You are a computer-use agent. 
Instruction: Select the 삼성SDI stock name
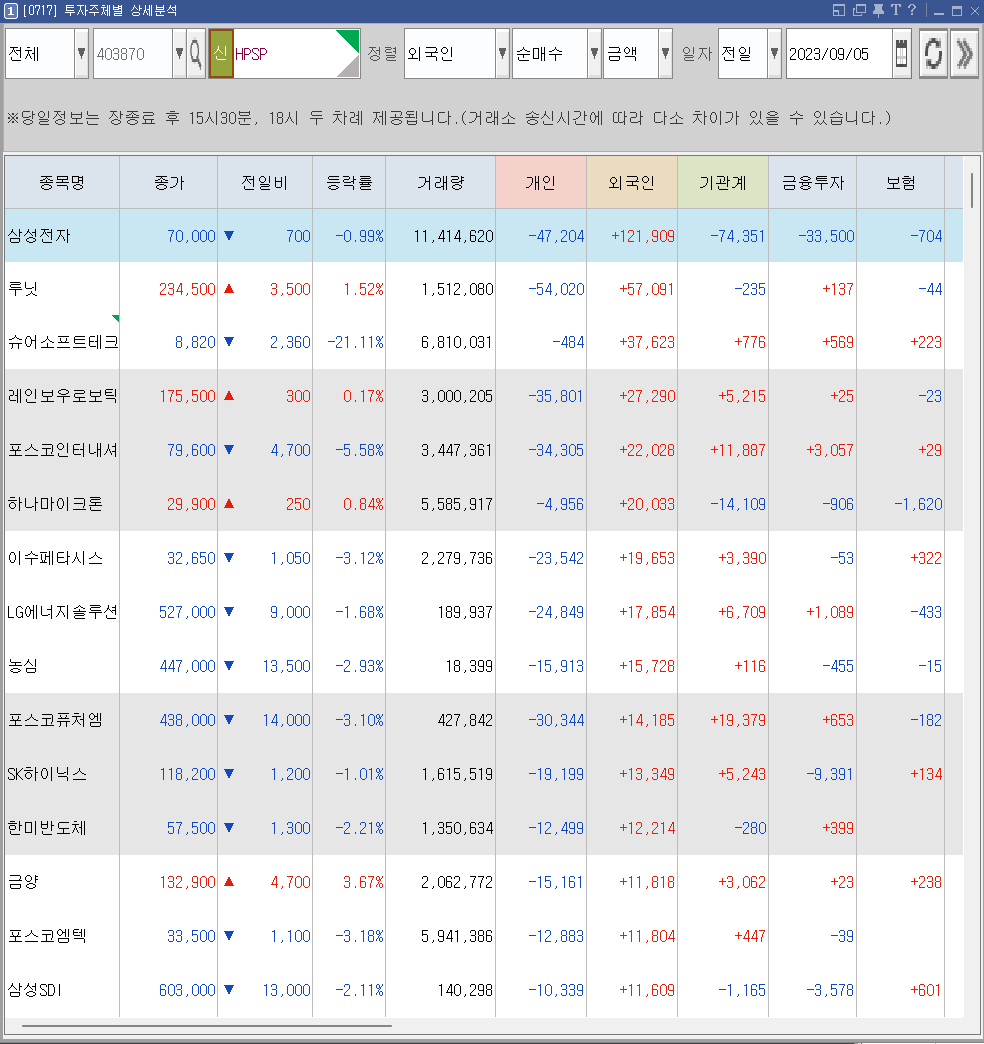point(35,990)
